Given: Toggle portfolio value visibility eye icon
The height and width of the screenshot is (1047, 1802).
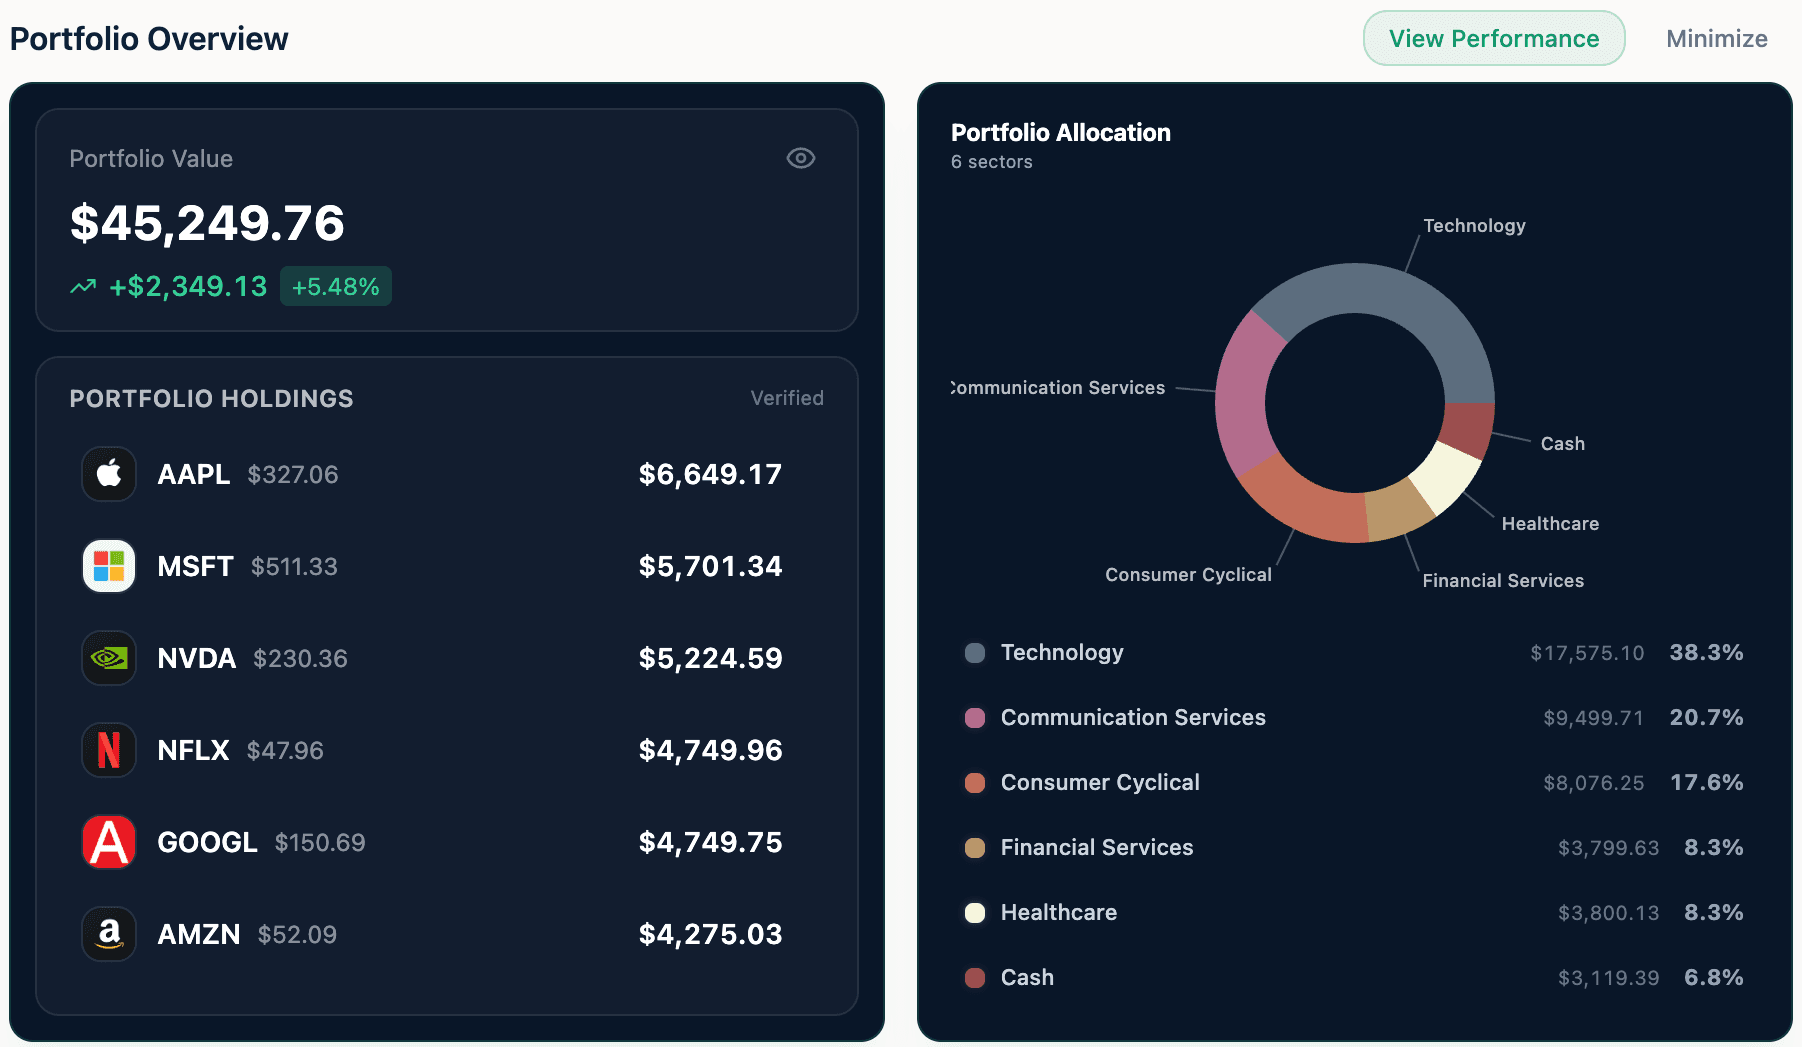Looking at the screenshot, I should point(801,158).
